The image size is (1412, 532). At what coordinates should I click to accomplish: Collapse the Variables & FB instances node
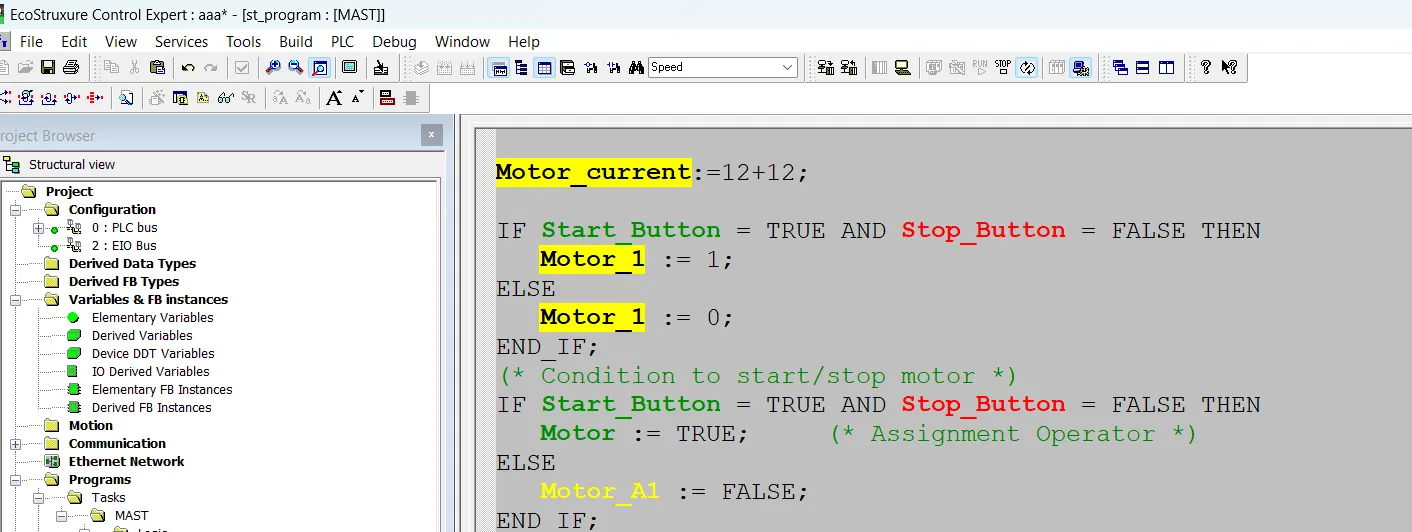16,300
